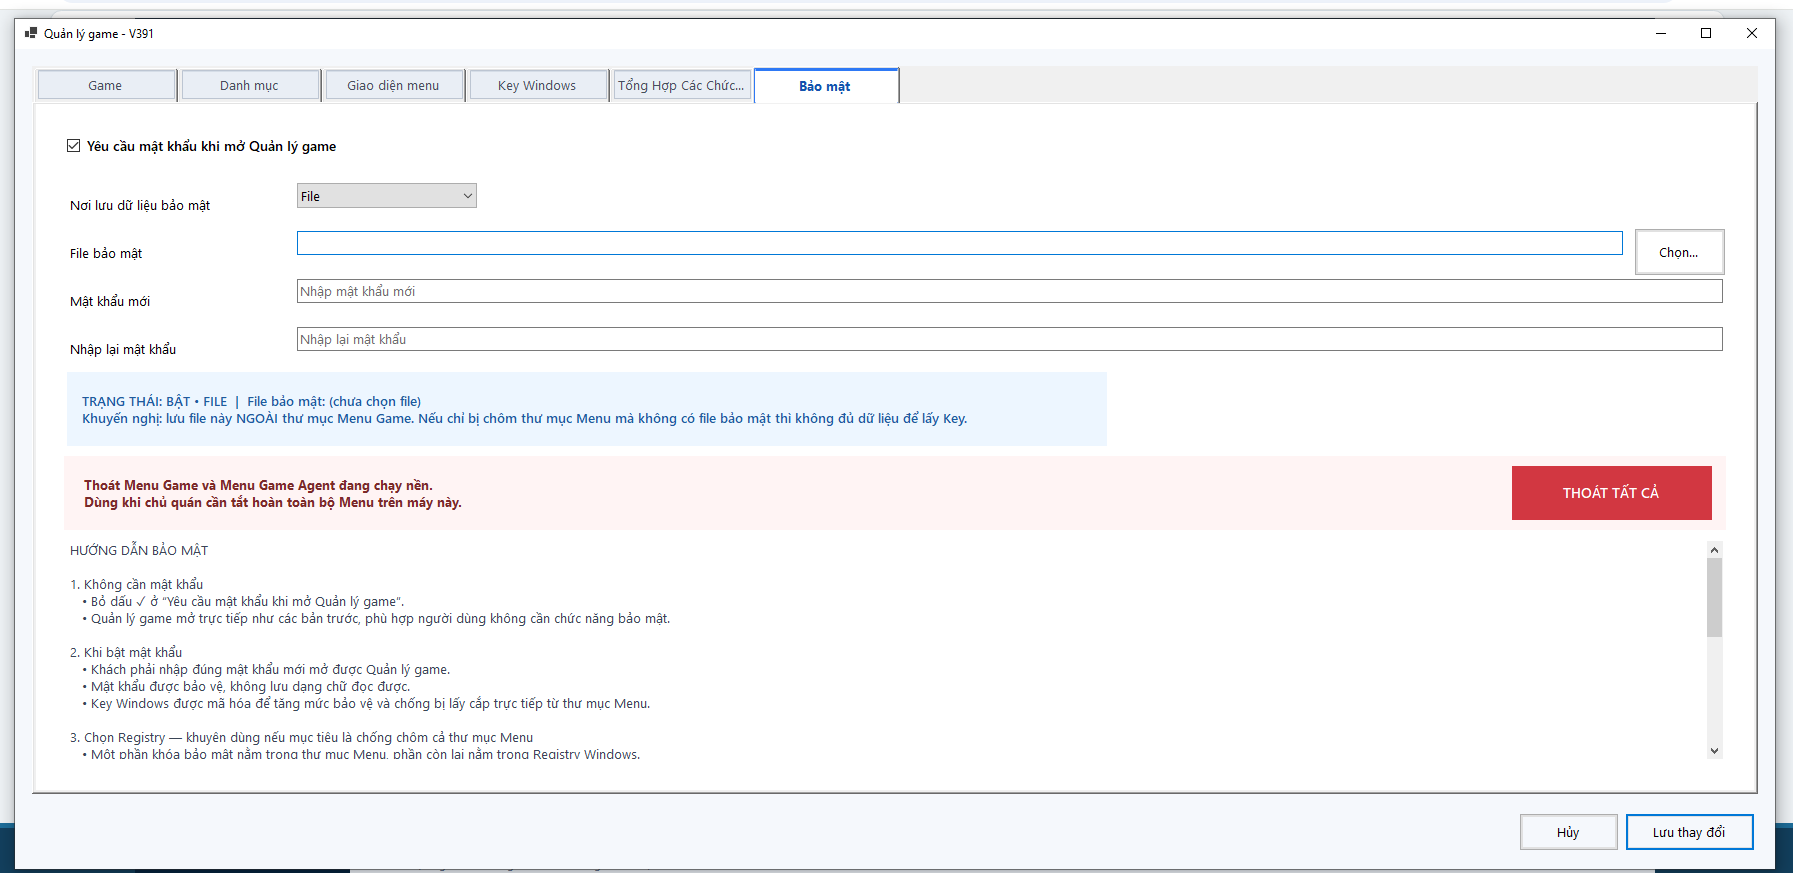Click the '3. Chọn Registry' guide line
The height and width of the screenshot is (873, 1793).
tap(302, 737)
